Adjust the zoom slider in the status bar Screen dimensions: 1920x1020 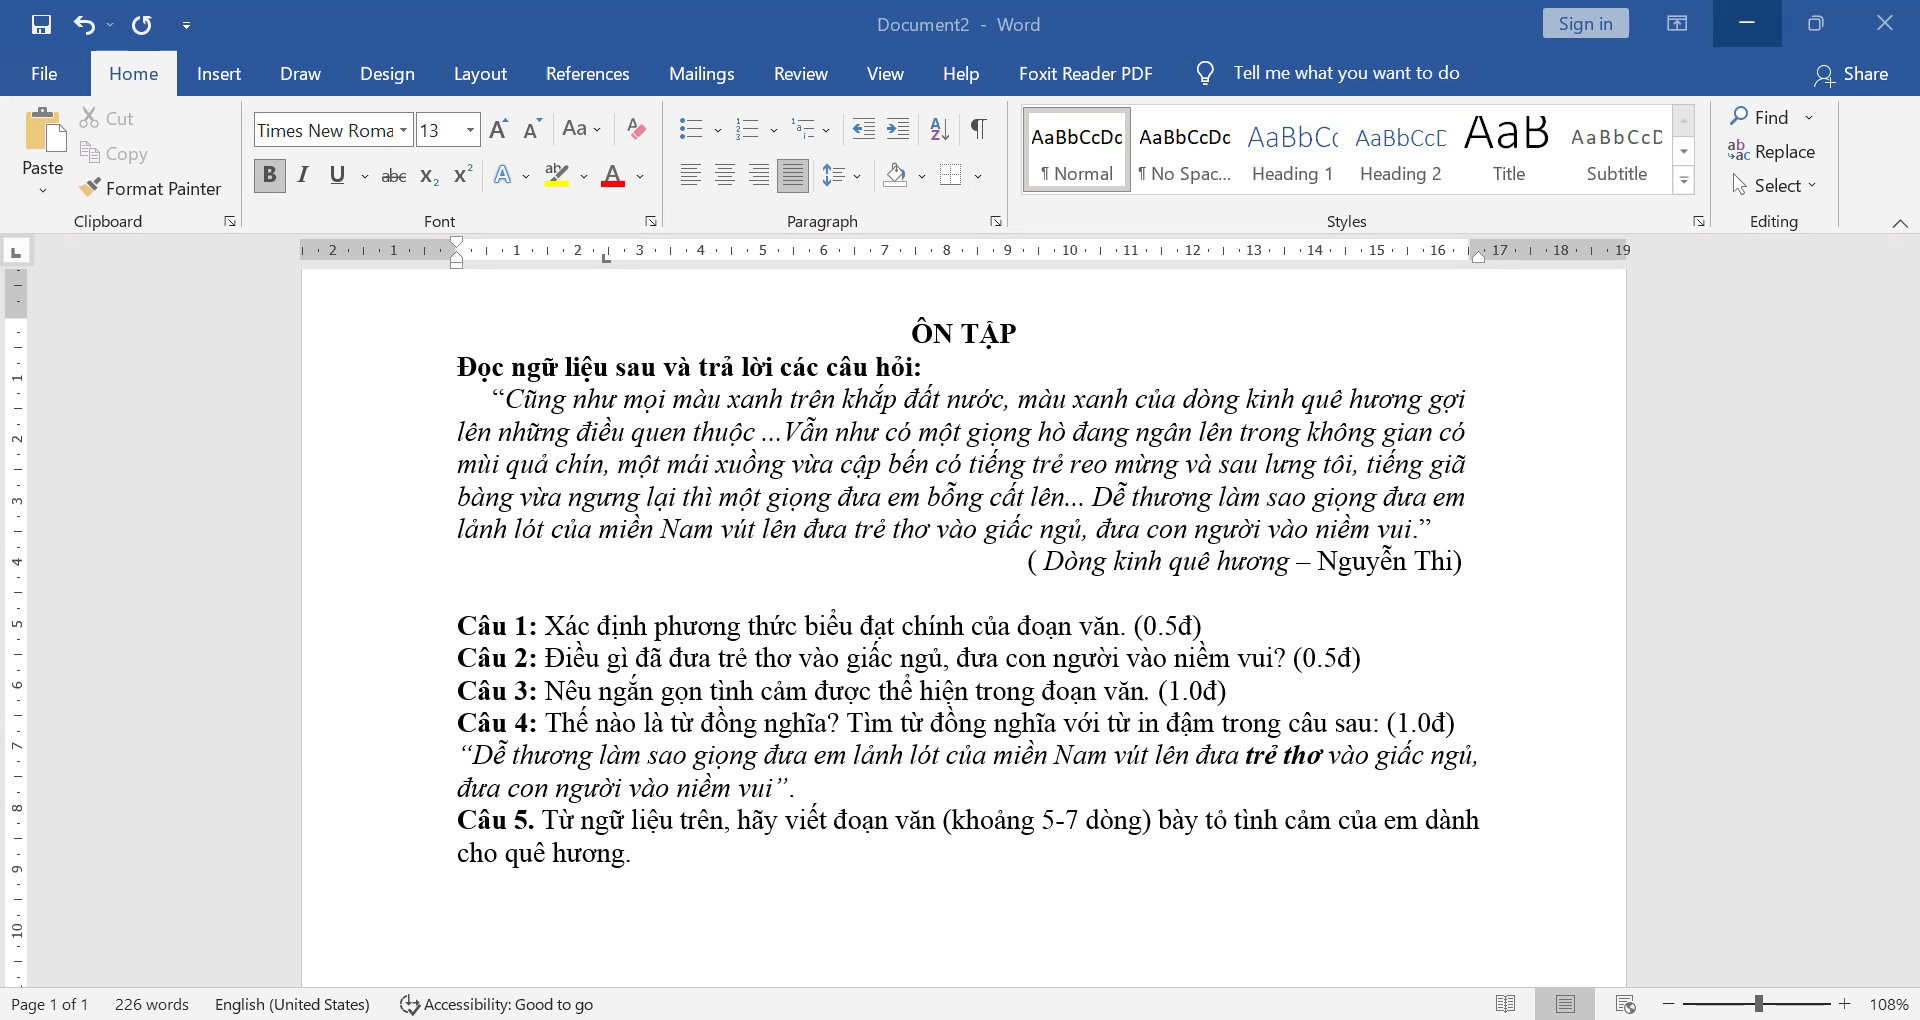(1757, 1003)
